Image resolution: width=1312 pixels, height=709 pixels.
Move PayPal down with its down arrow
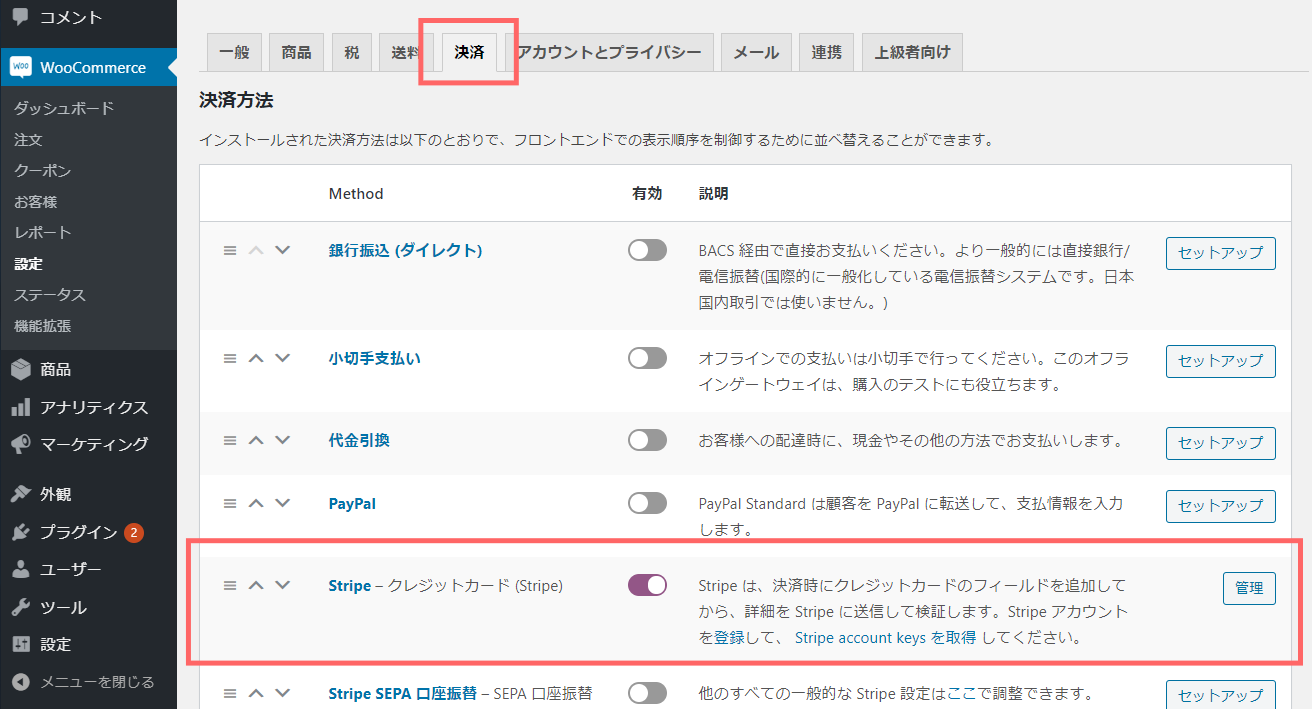[282, 504]
